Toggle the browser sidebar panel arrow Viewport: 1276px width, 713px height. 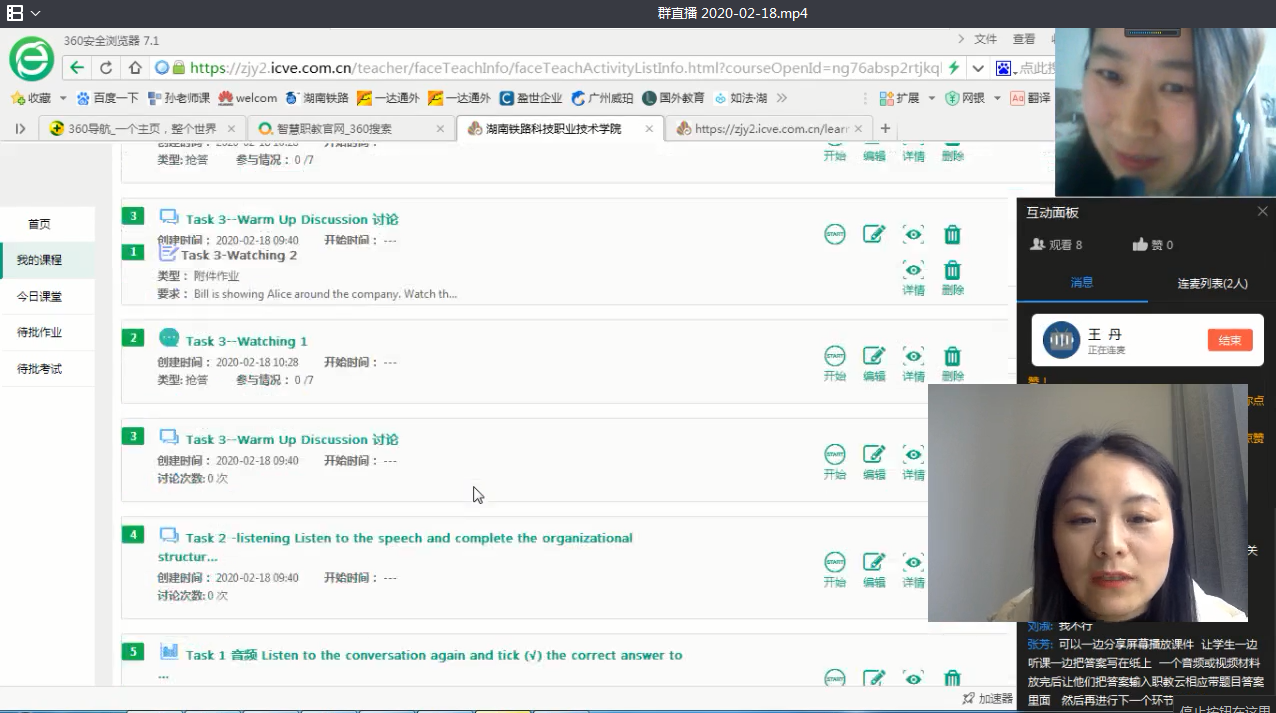coord(20,128)
